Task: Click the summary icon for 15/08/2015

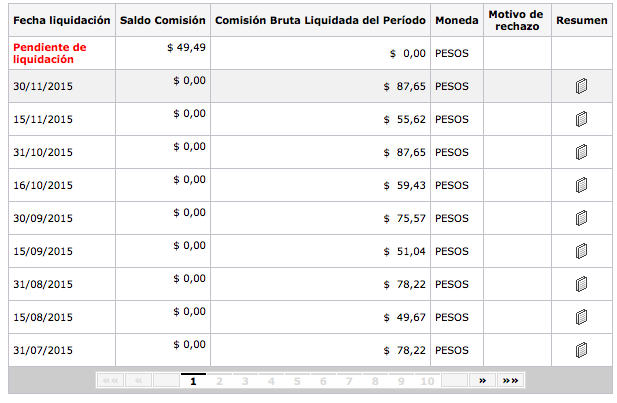Action: pos(581,318)
